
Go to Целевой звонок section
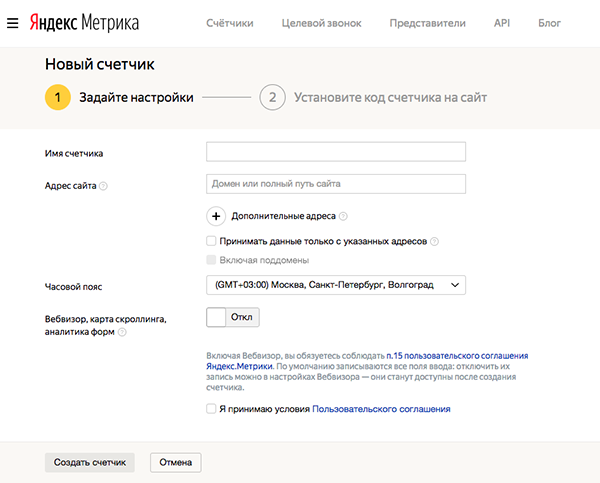(x=322, y=22)
